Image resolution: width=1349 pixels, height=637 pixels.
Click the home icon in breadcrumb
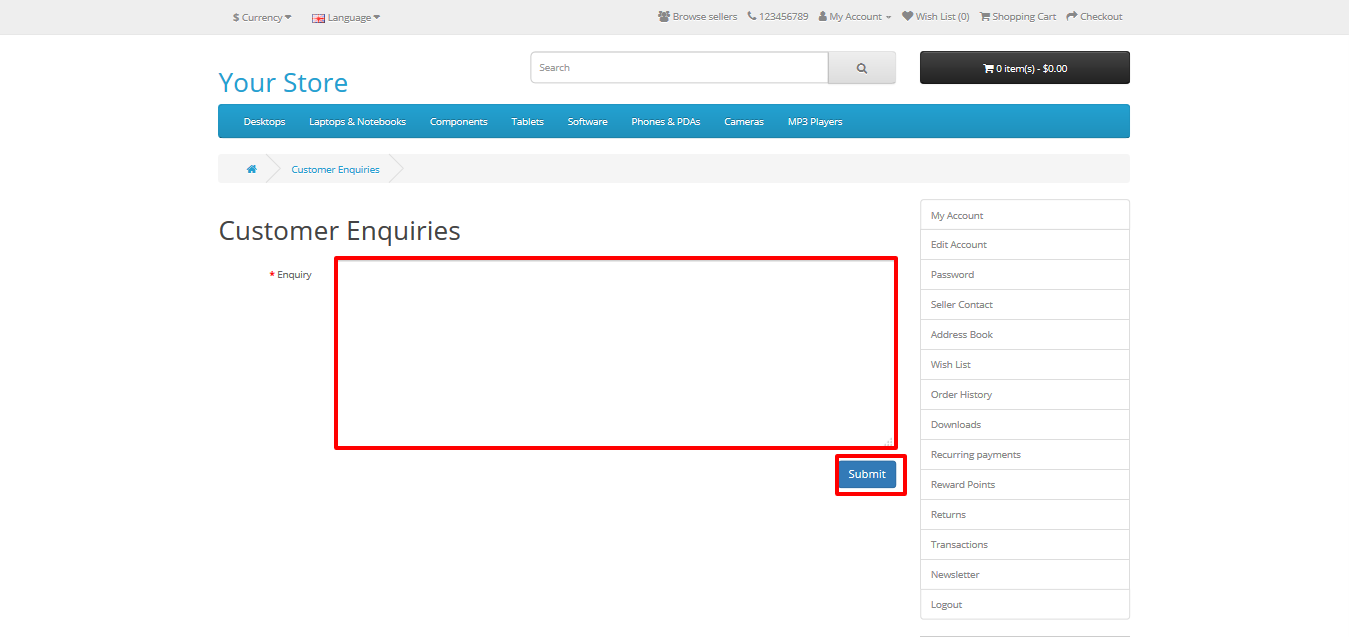[252, 169]
